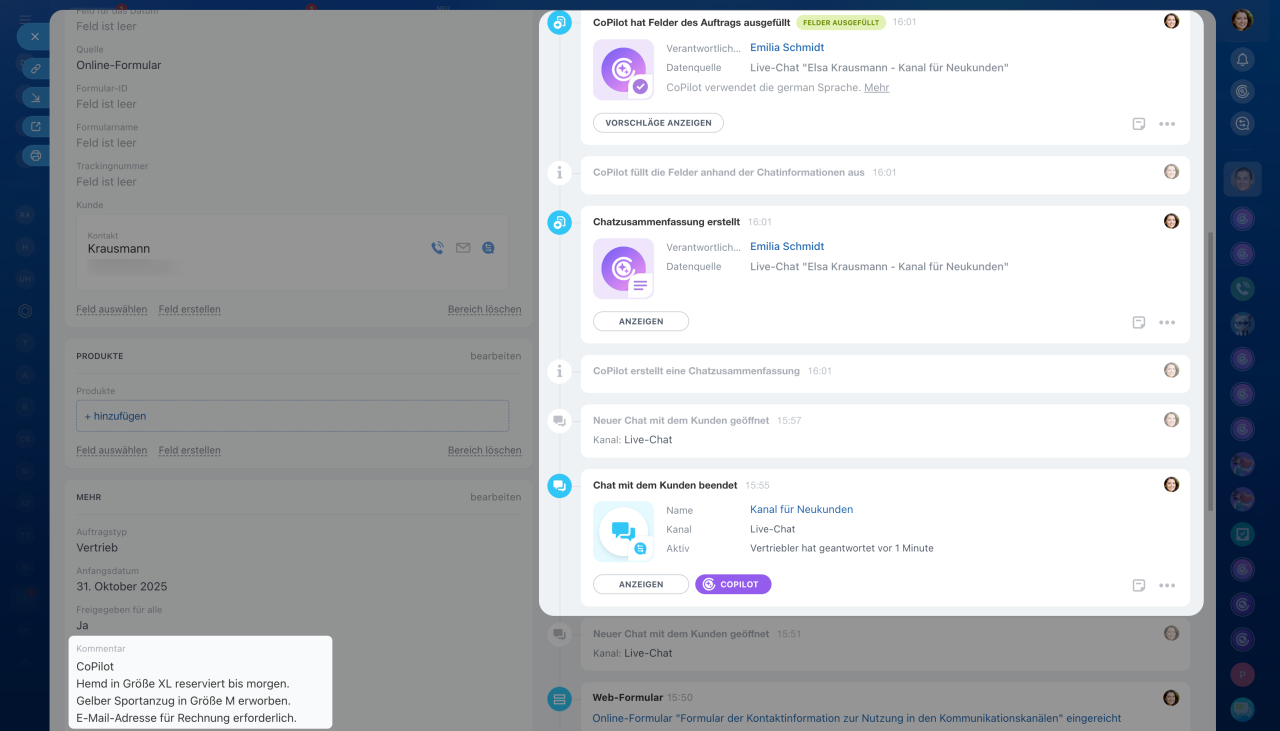
Task: Click the printer icon in left strip
Action: point(36,156)
